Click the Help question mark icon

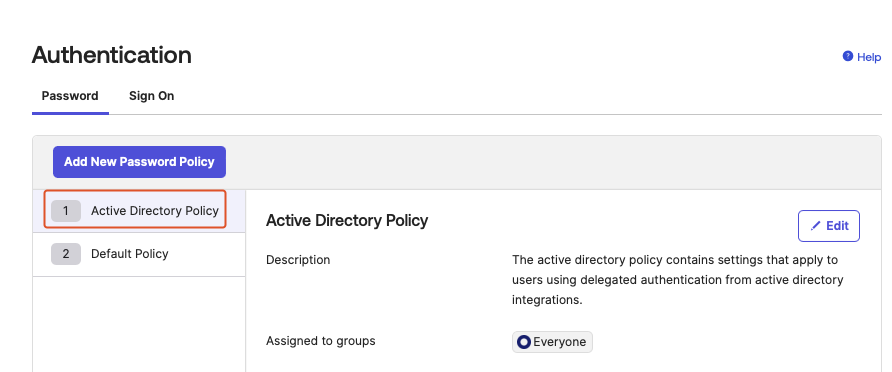pyautogui.click(x=848, y=56)
